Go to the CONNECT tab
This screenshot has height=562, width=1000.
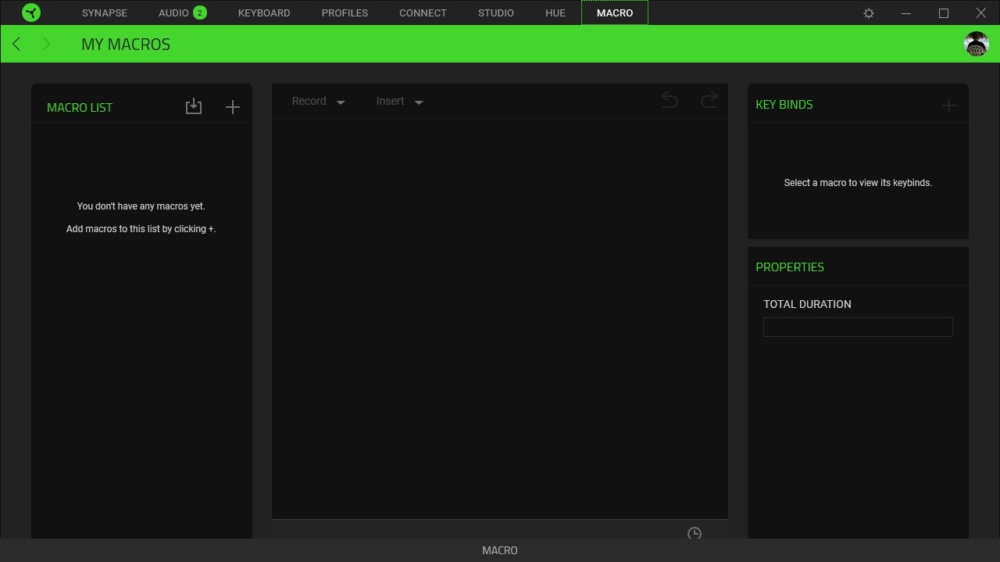click(x=423, y=13)
